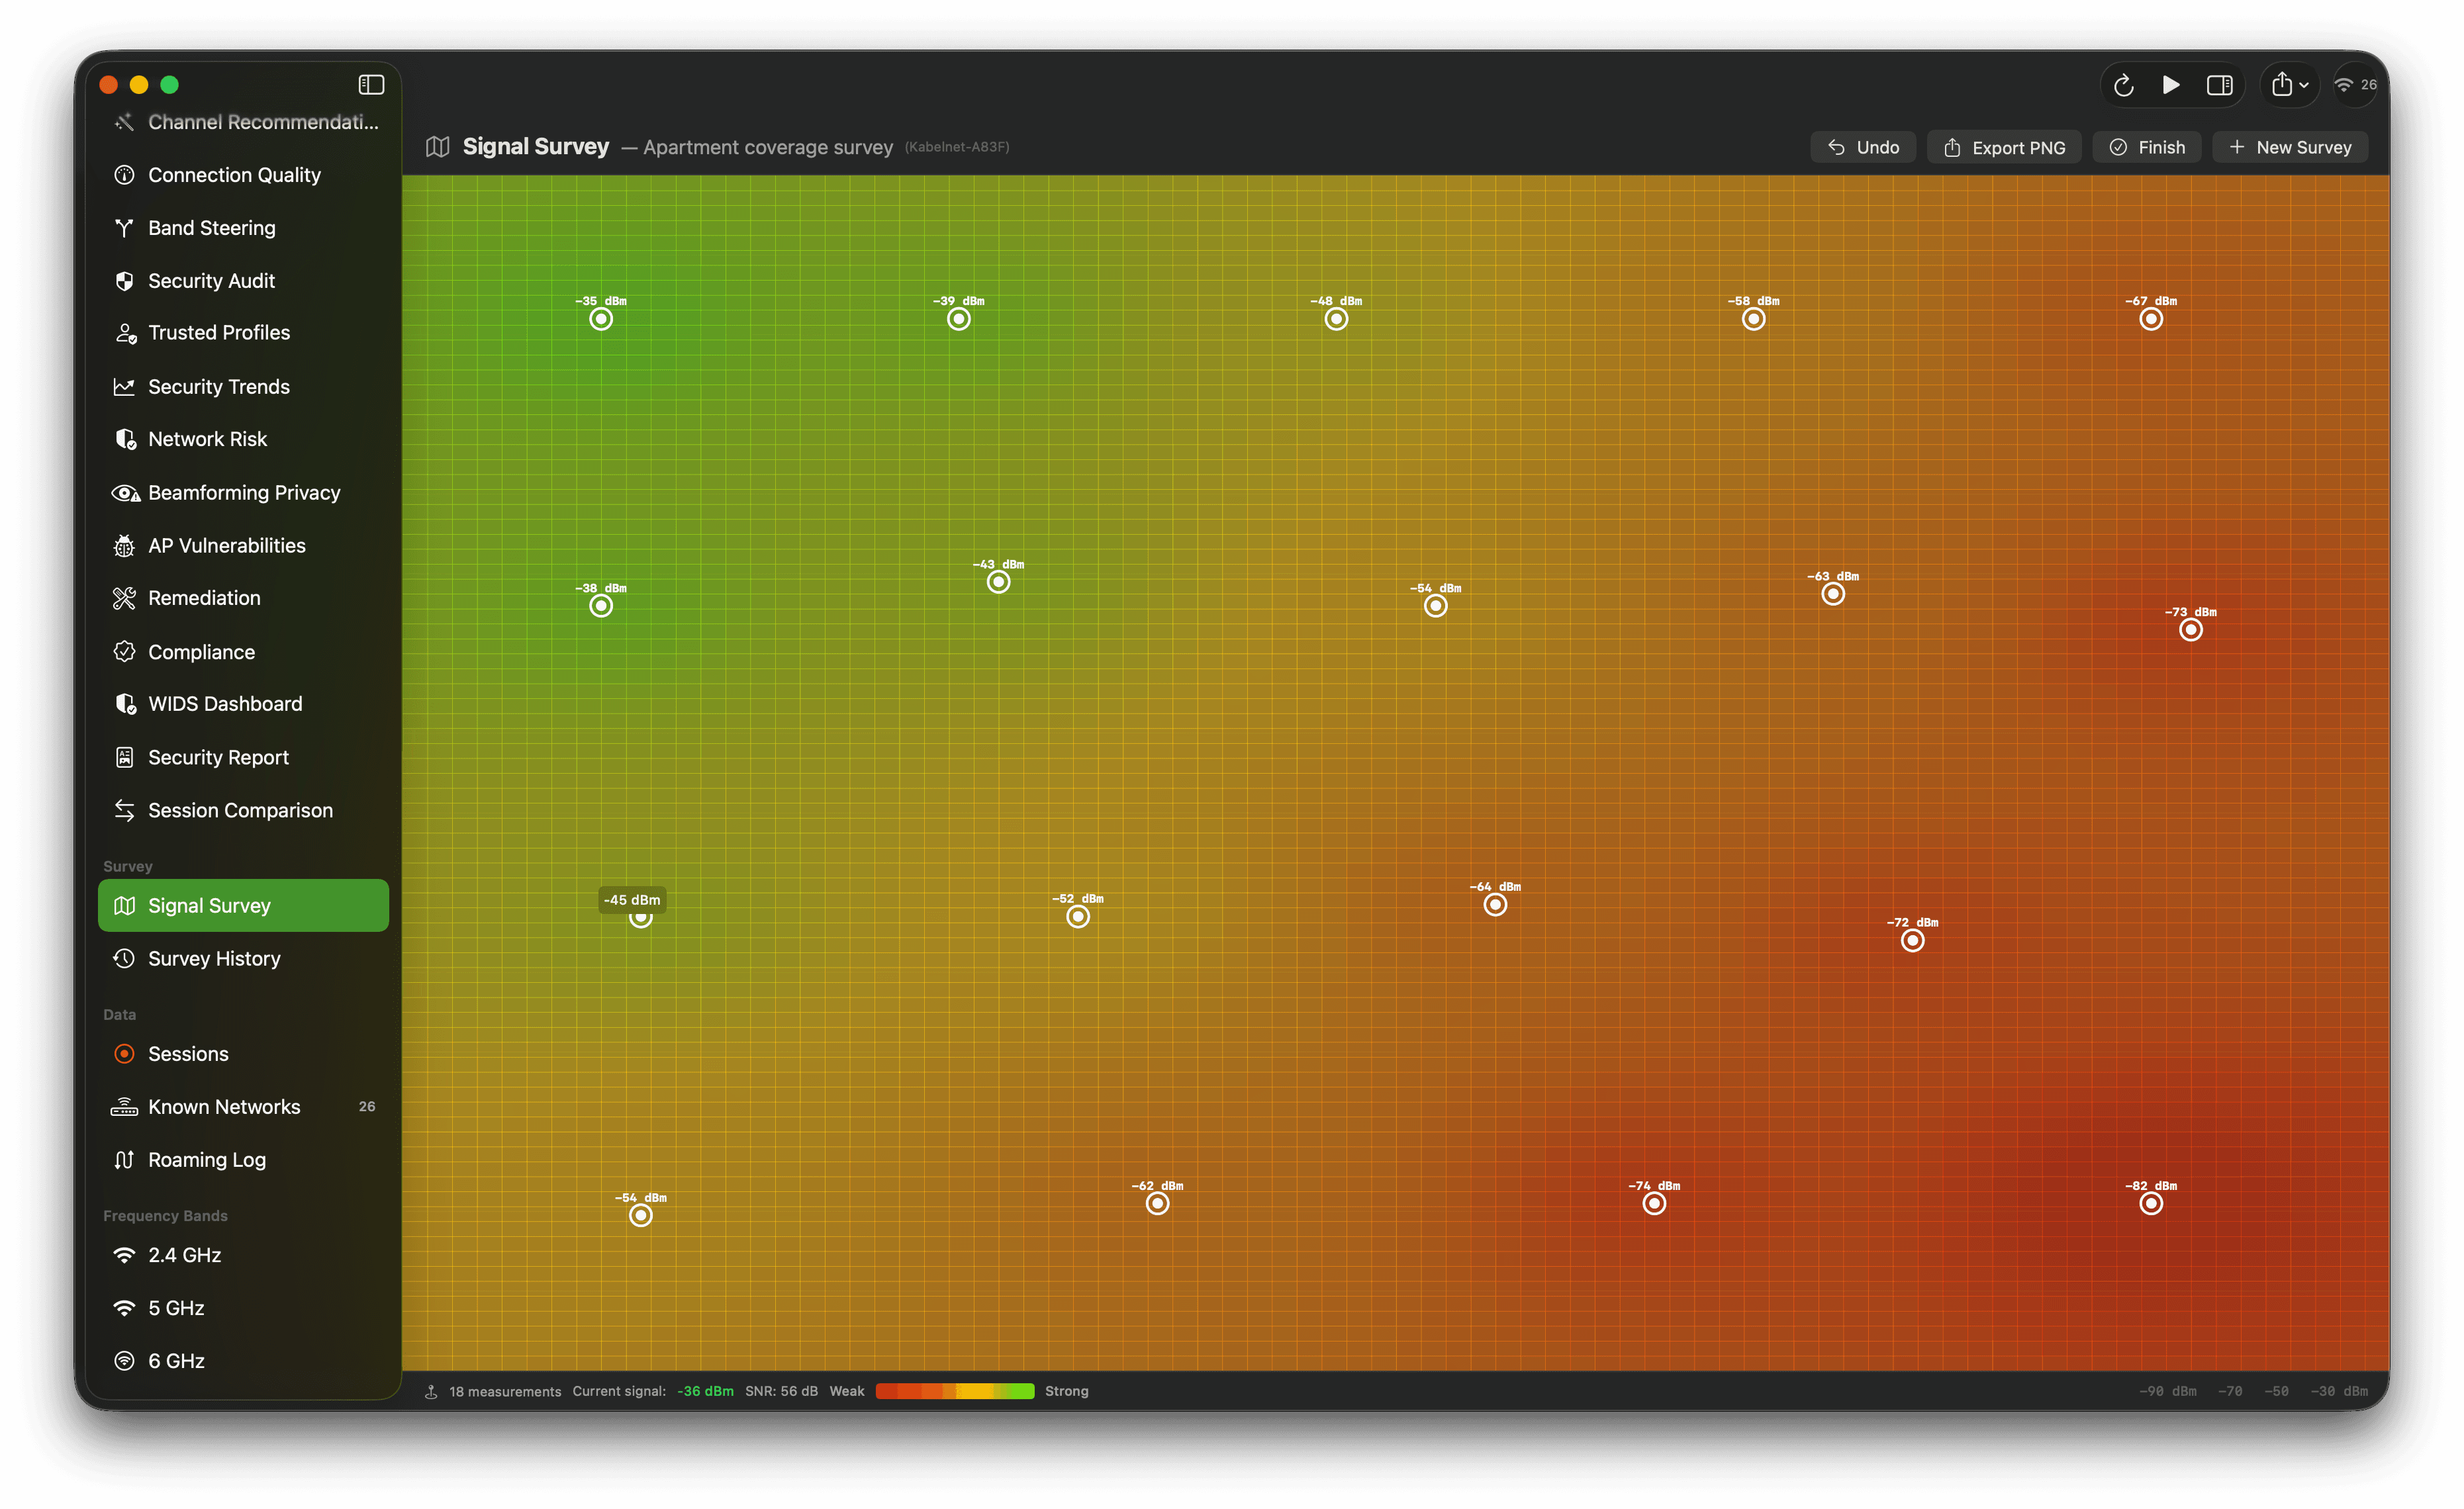Undo the last measurement
This screenshot has height=1509, width=2464.
click(1862, 147)
